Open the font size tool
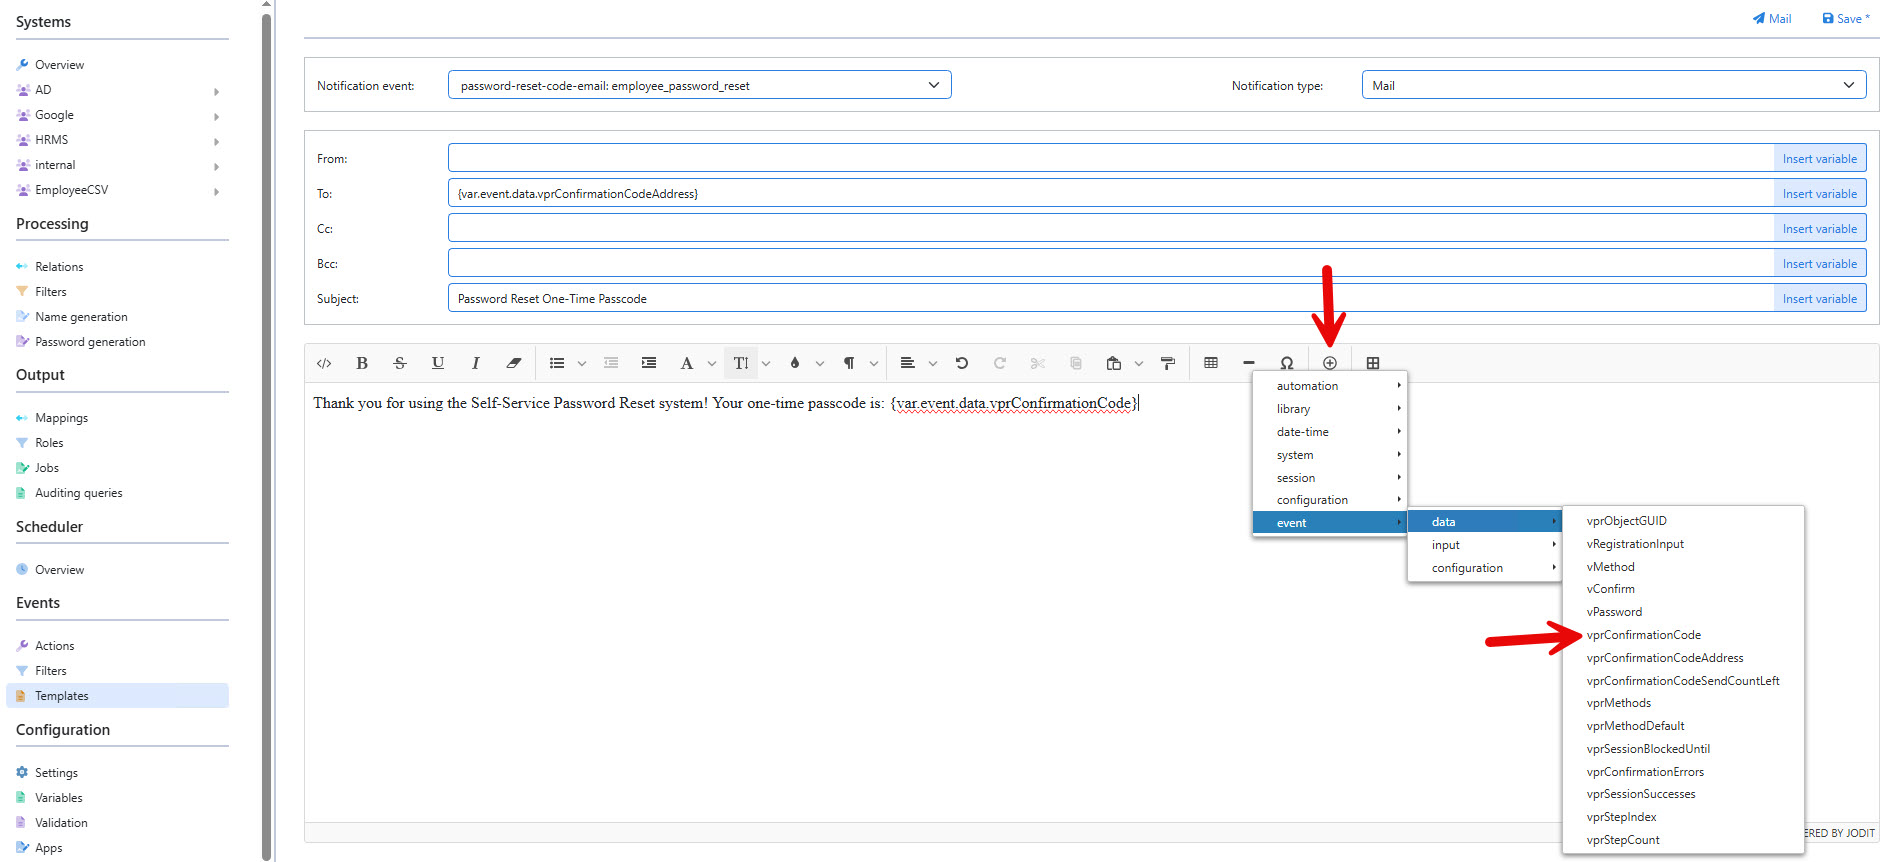Image resolution: width=1891 pixels, height=862 pixels. [x=741, y=363]
